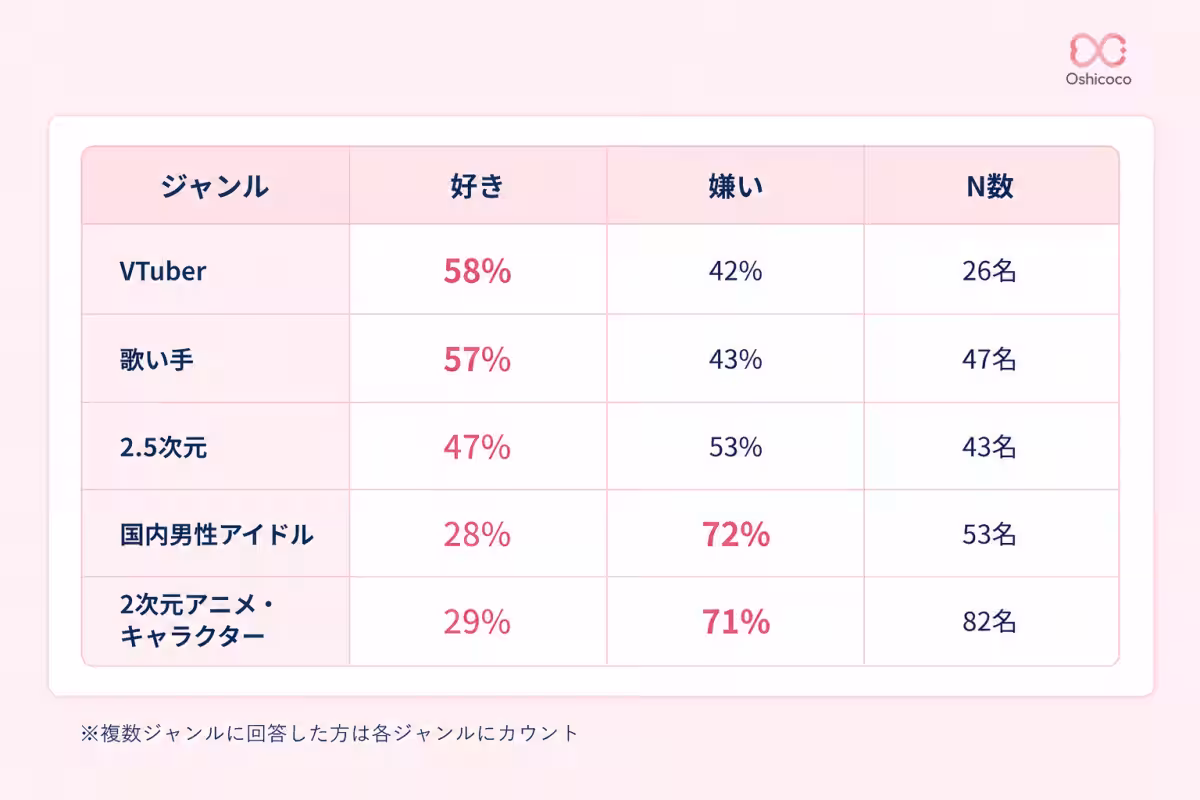Select the VTuber row label

click(x=162, y=271)
